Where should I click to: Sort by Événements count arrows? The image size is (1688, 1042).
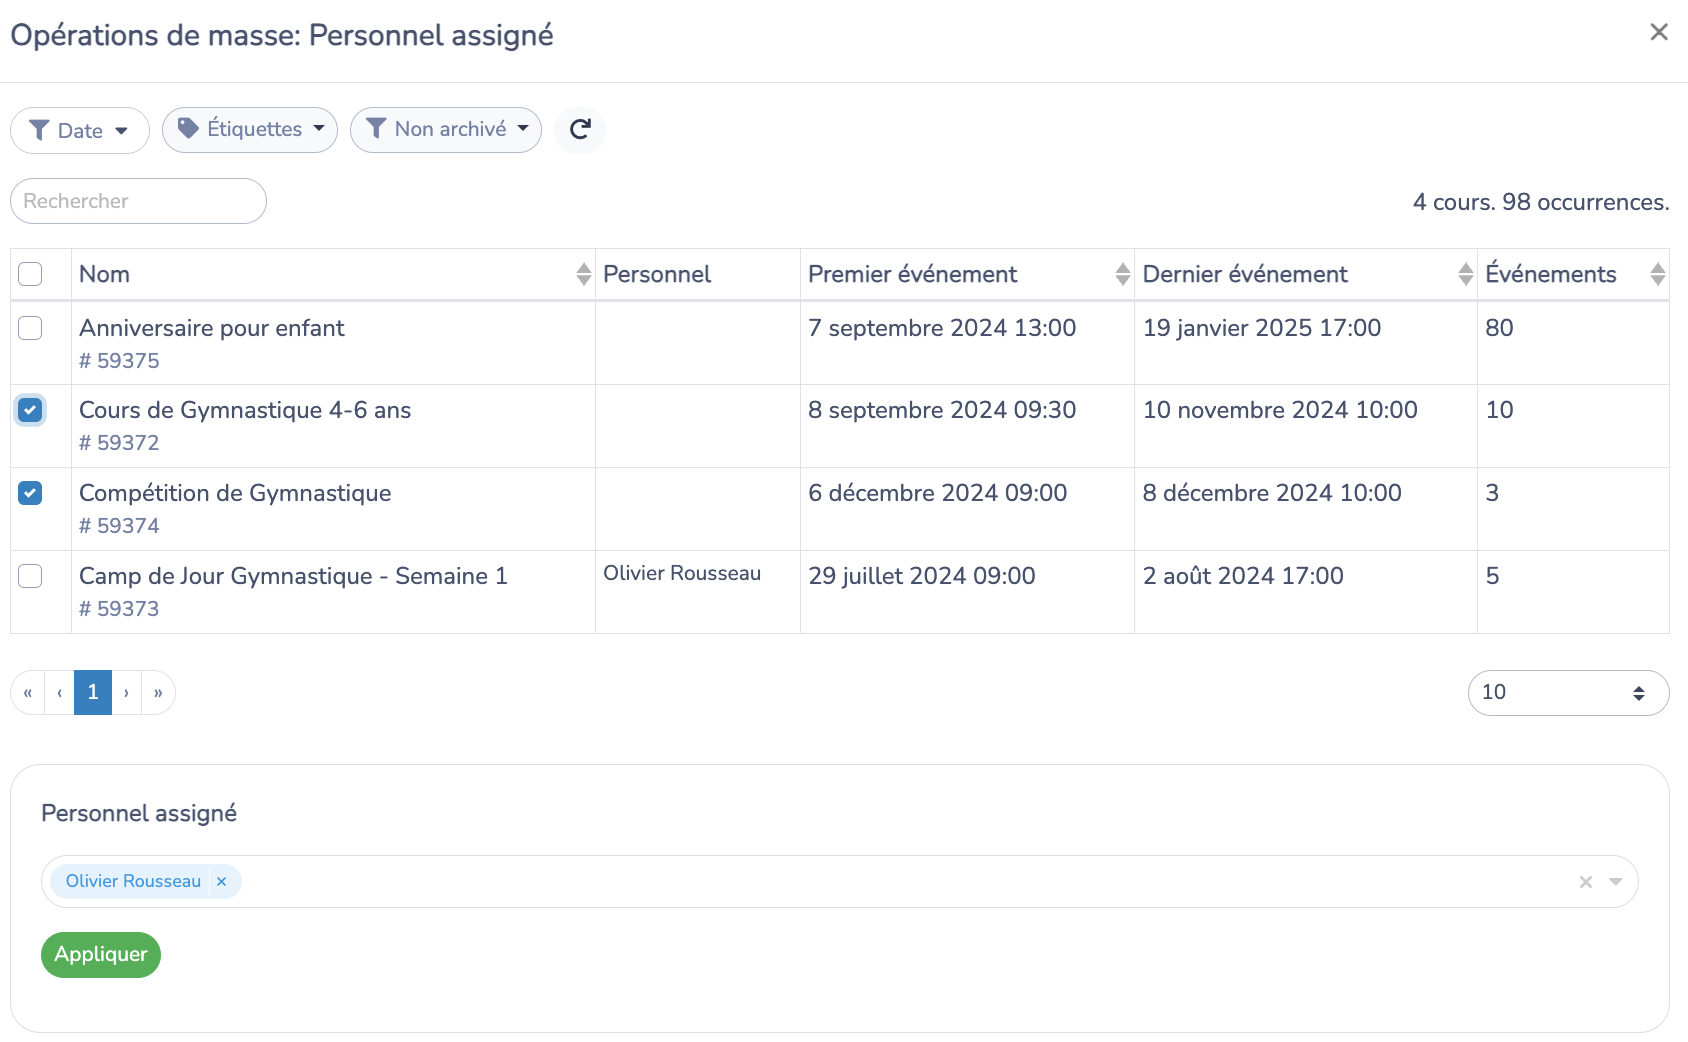[x=1658, y=274]
